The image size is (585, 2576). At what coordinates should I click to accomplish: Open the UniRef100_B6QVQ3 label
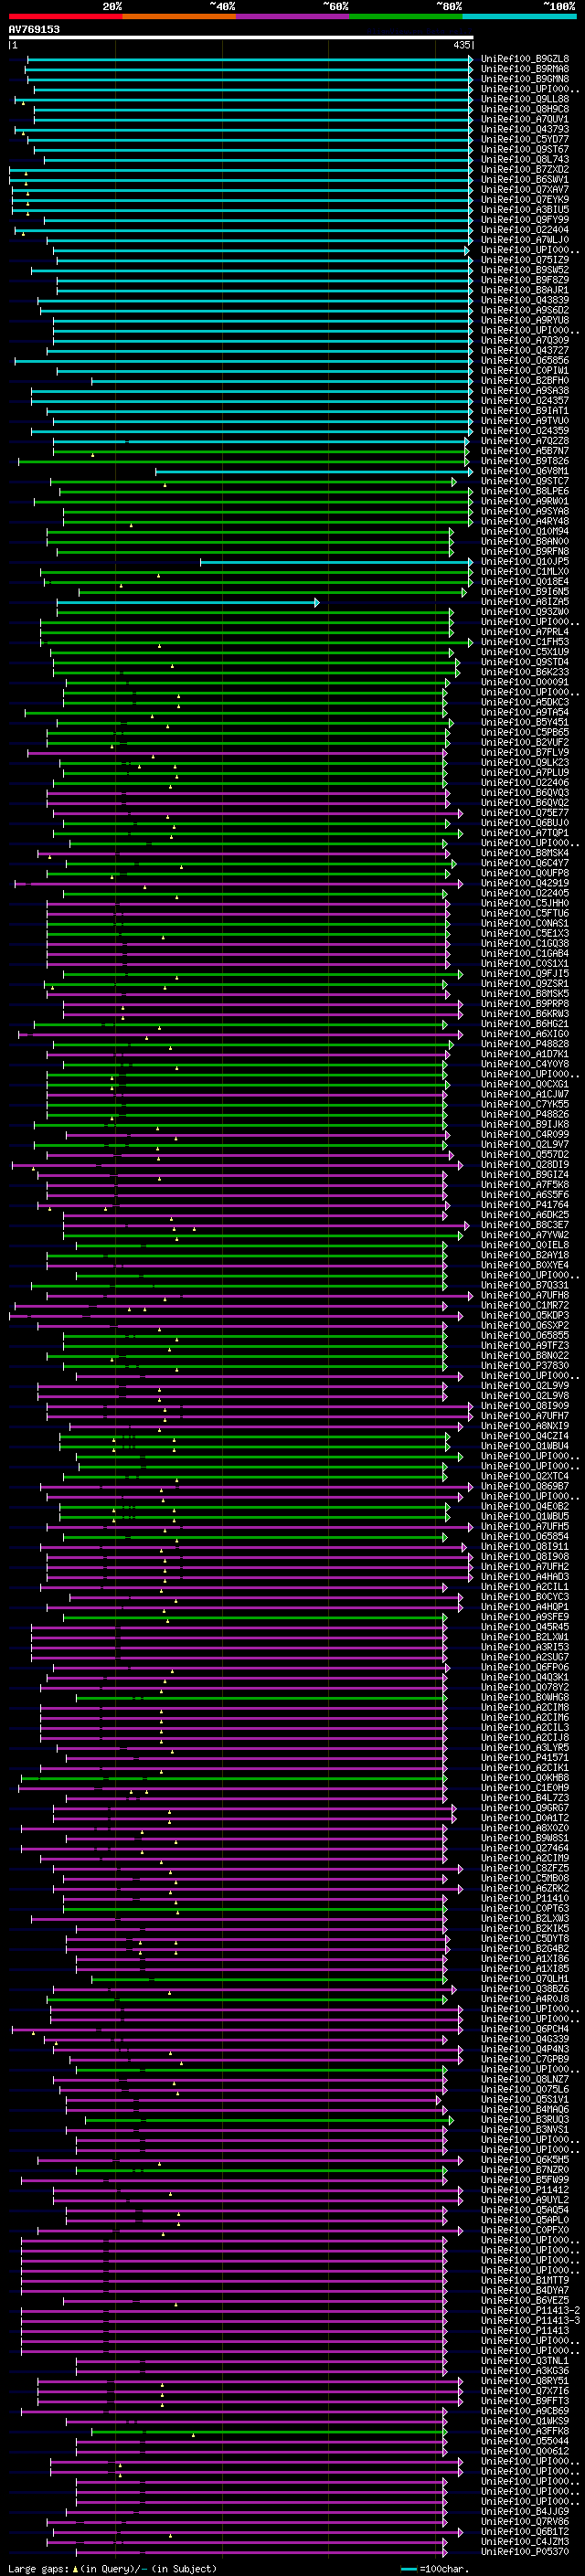point(525,793)
